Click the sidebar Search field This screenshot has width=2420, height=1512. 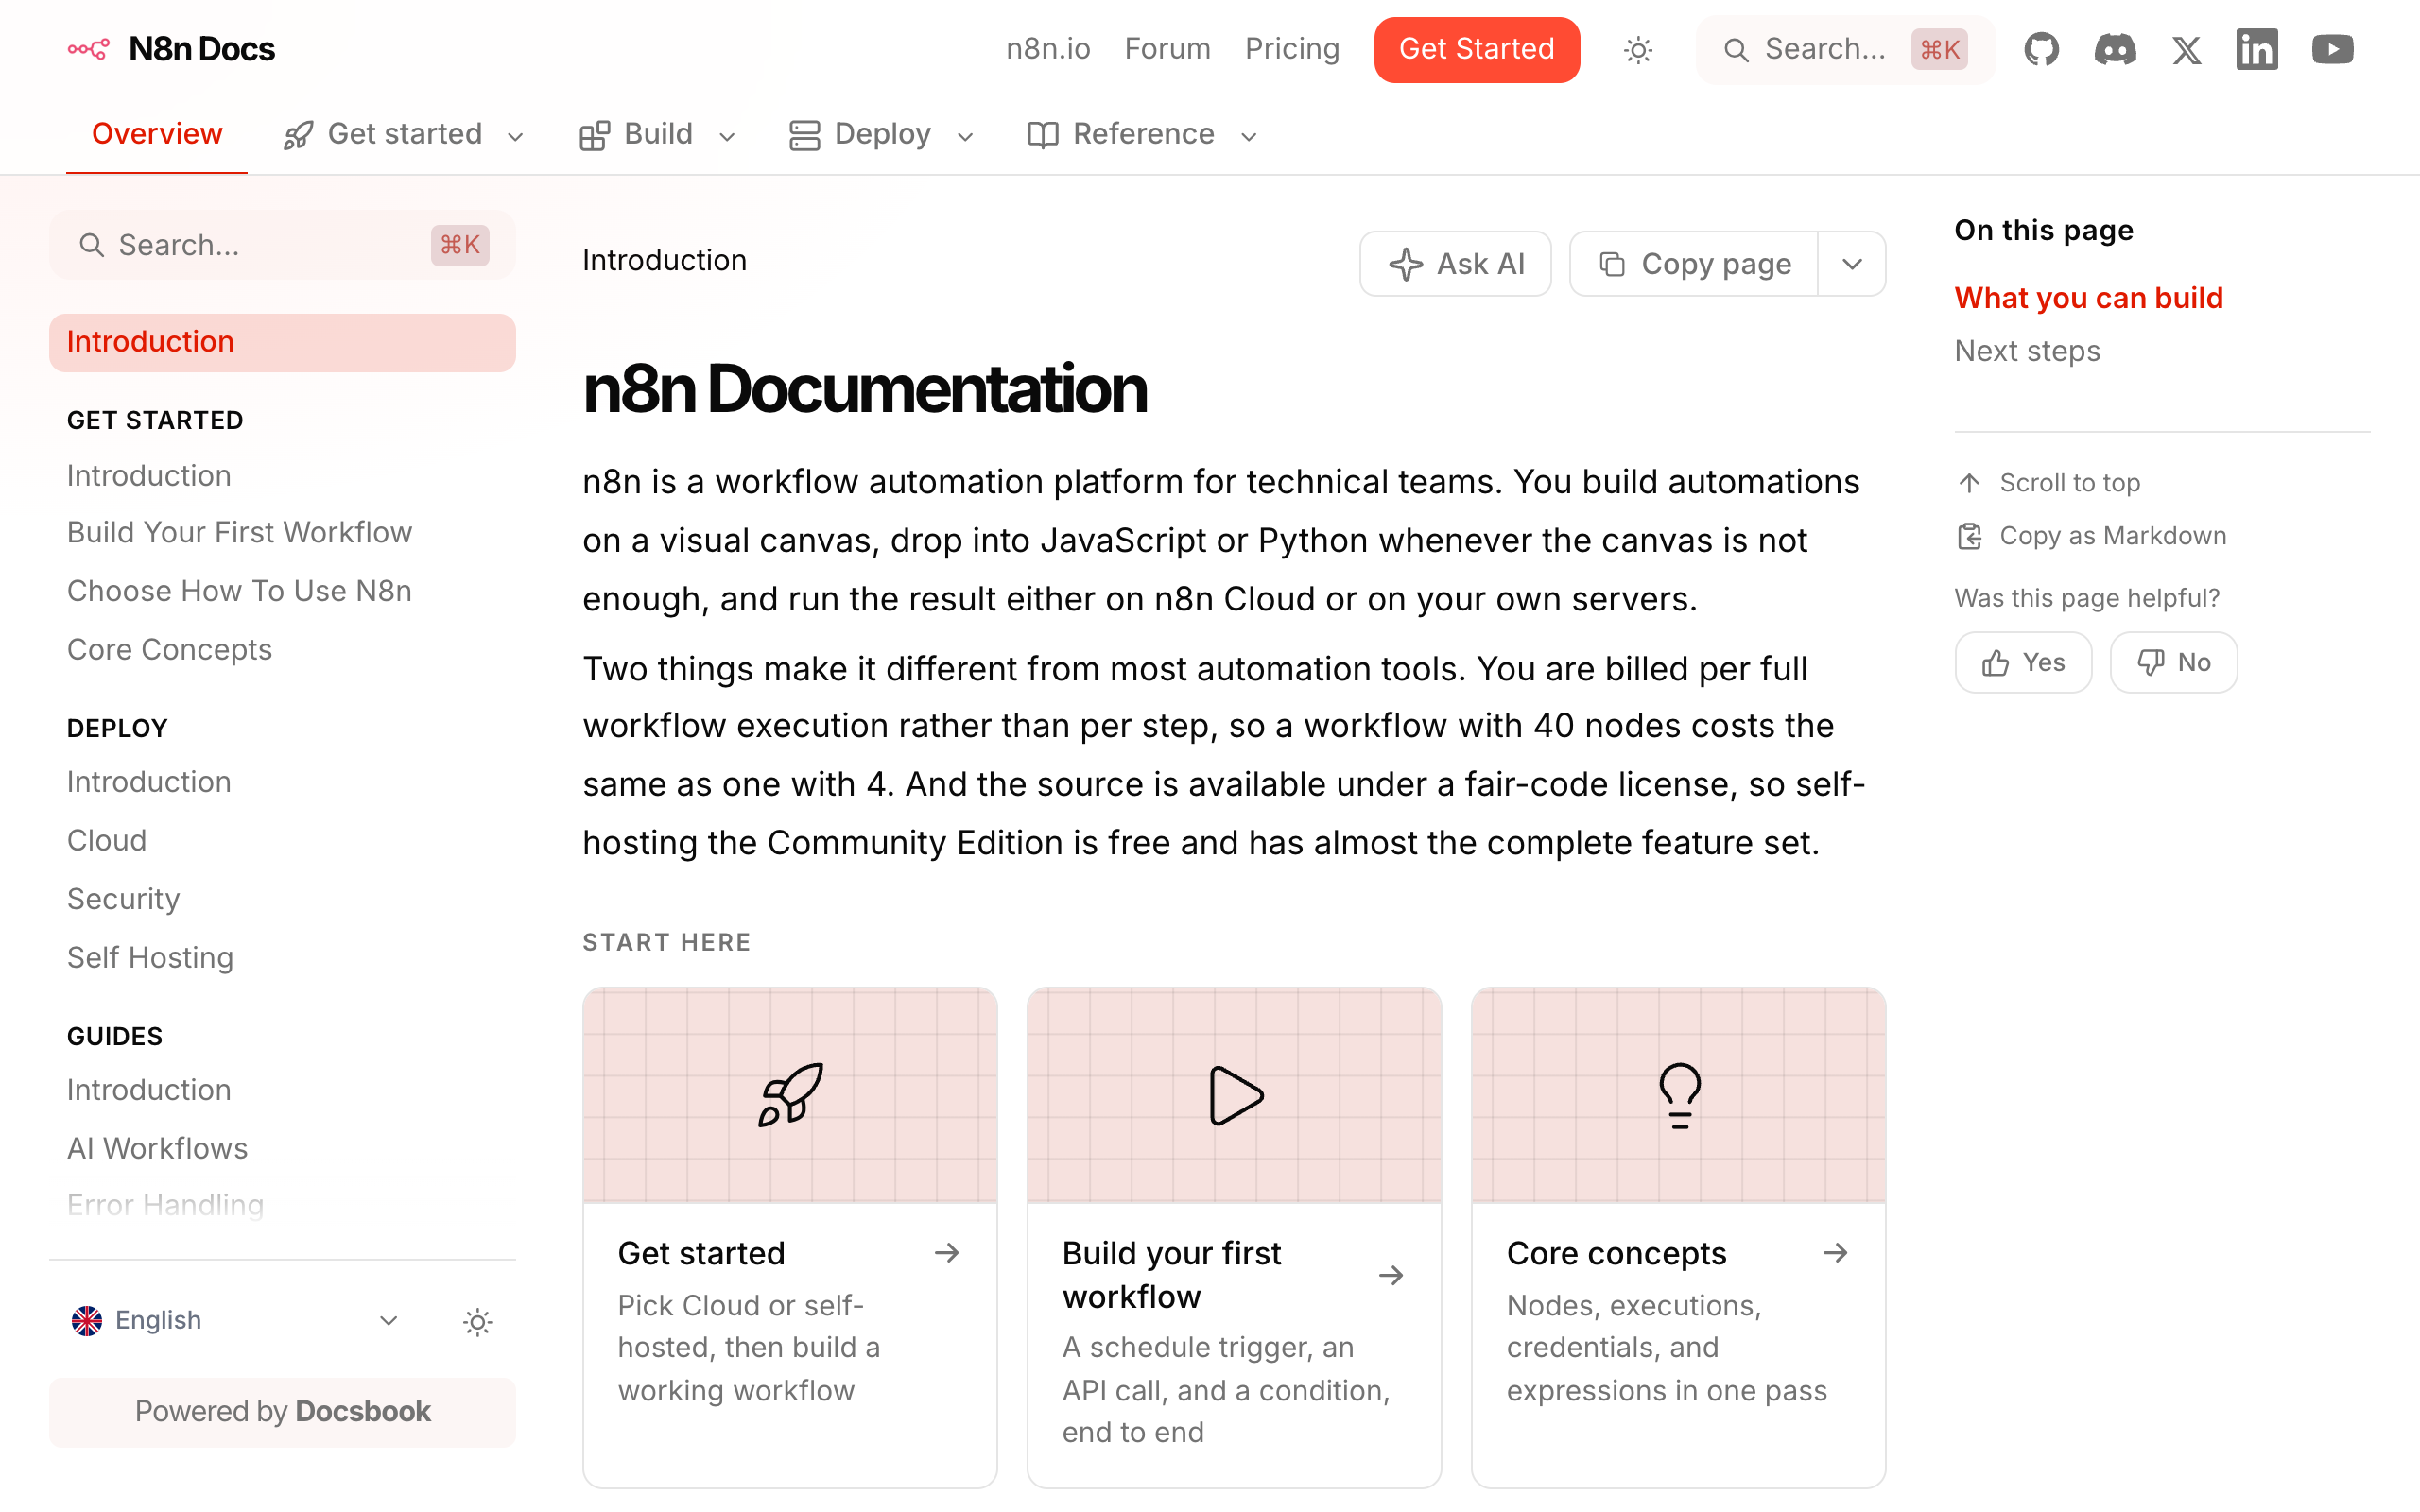[x=283, y=245]
